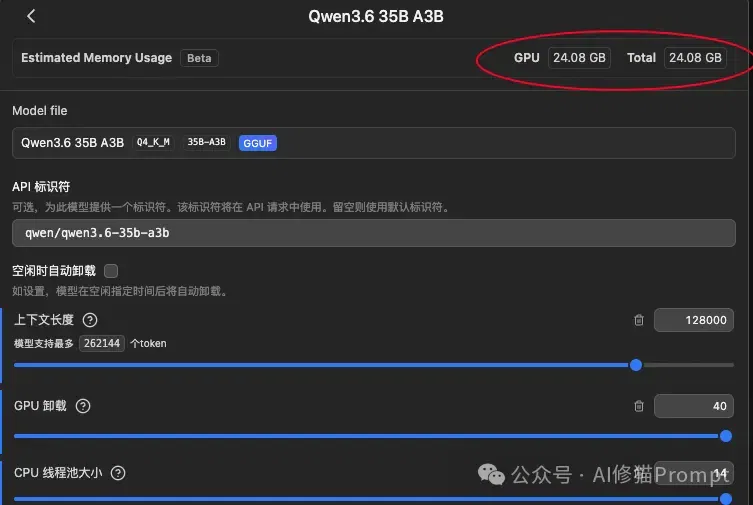This screenshot has height=505, width=753.
Task: Click the GPU offload value field showing 40
Action: tap(693, 406)
